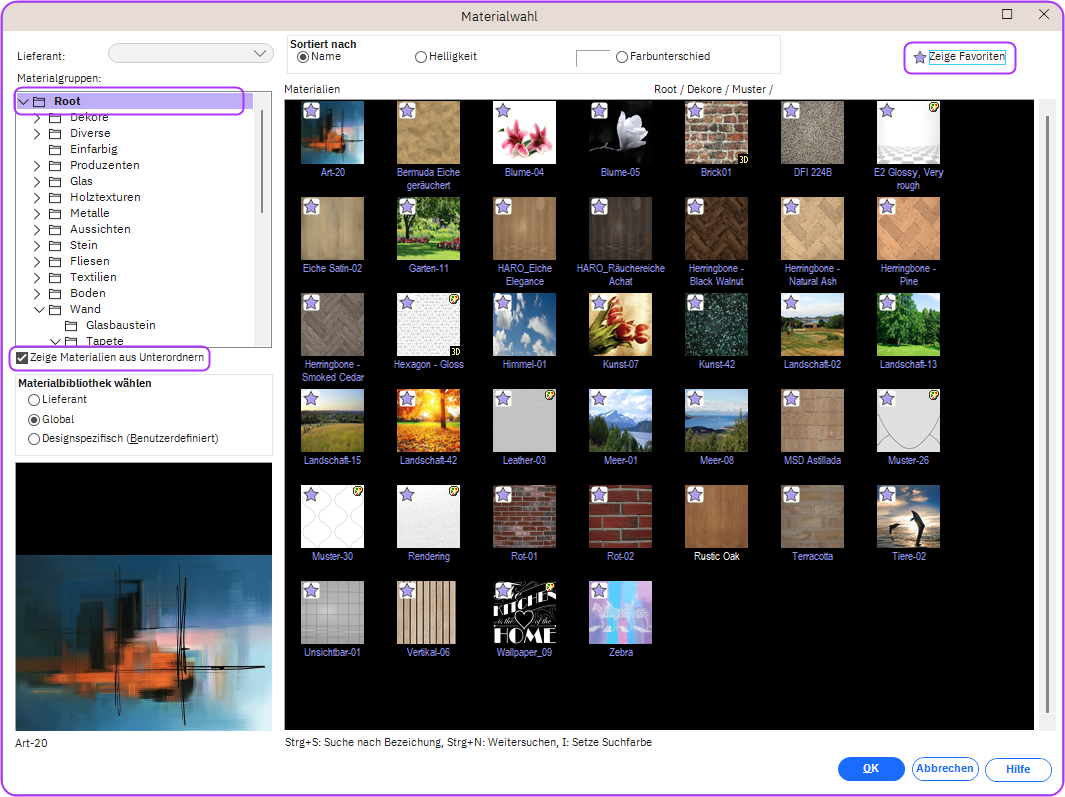Click the favorite star on Art-20 thumbnail
Screen dimensions: 1065x797
tap(311, 111)
